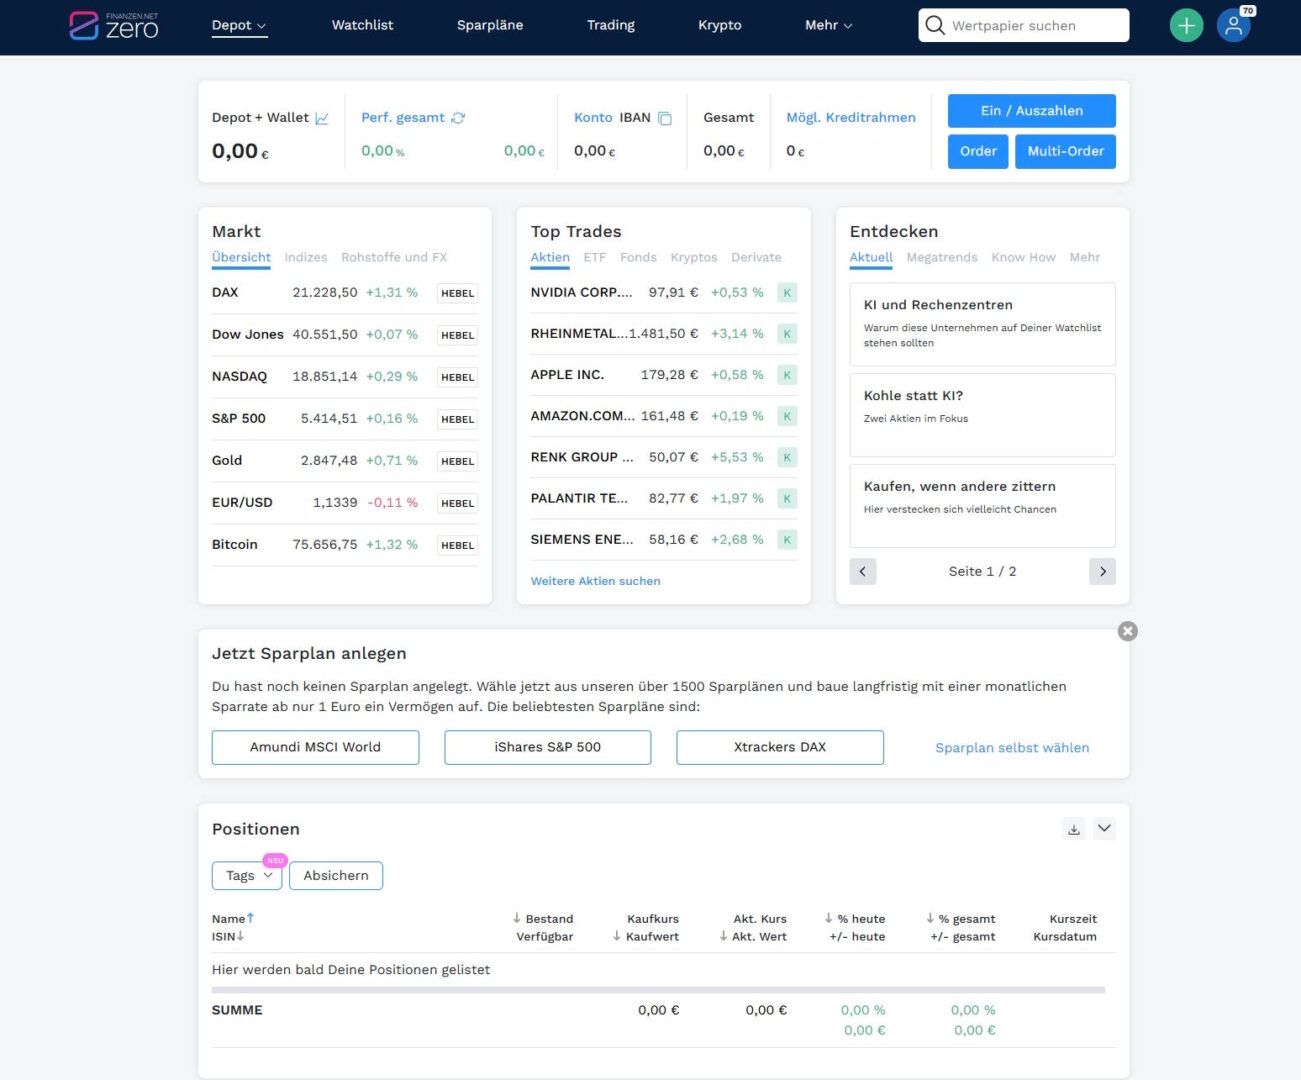Open the Krypto section
Viewport: 1301px width, 1080px height.
[x=720, y=25]
